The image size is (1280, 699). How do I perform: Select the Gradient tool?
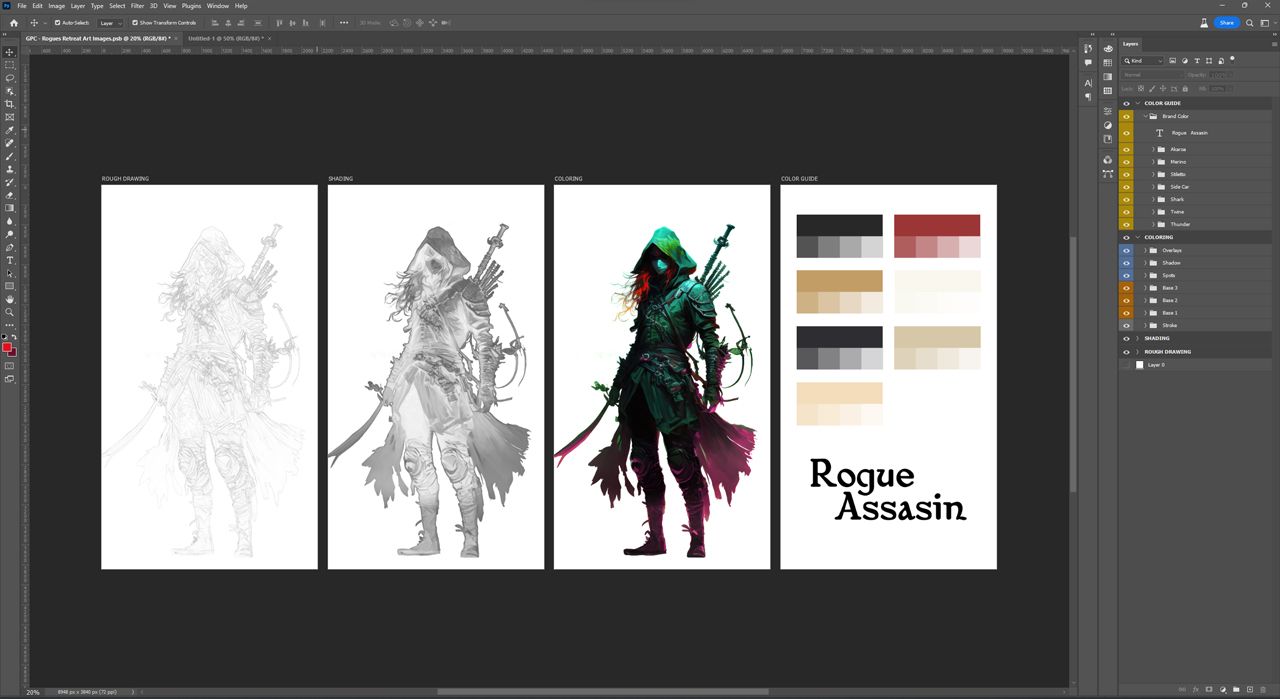pos(10,208)
